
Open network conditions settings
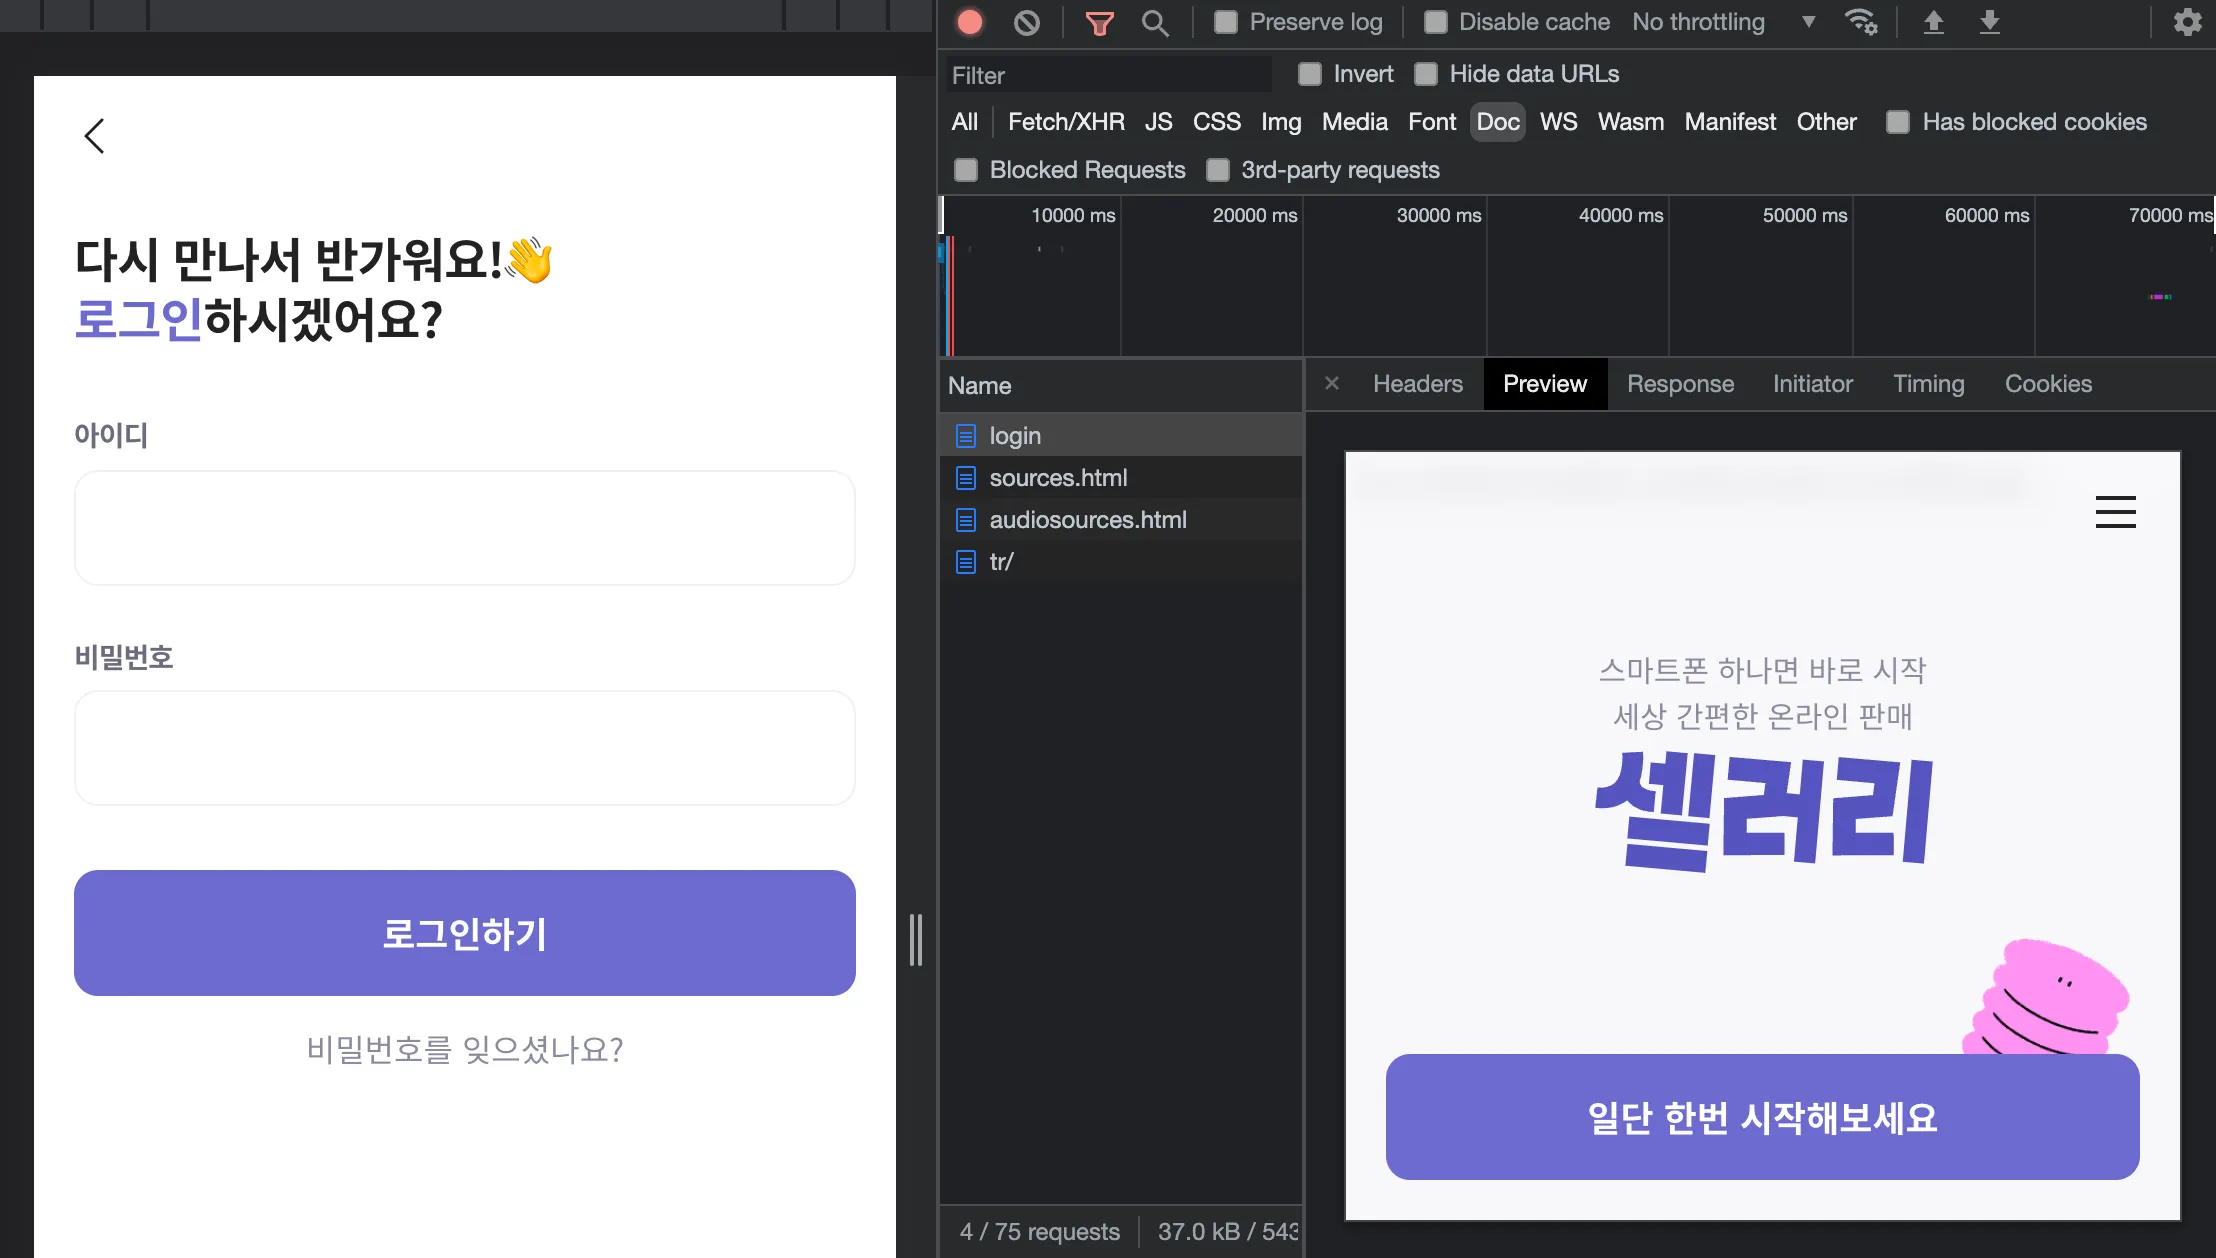point(1861,22)
